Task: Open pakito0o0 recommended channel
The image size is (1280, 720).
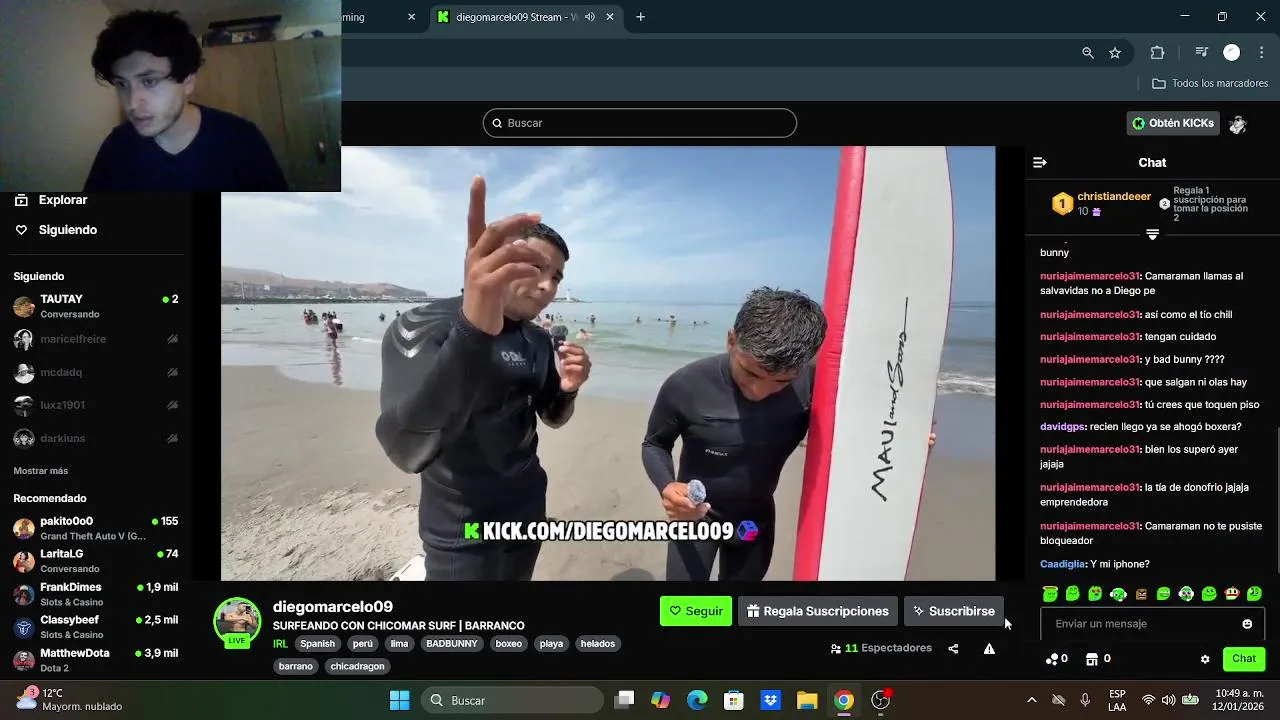Action: click(x=96, y=528)
